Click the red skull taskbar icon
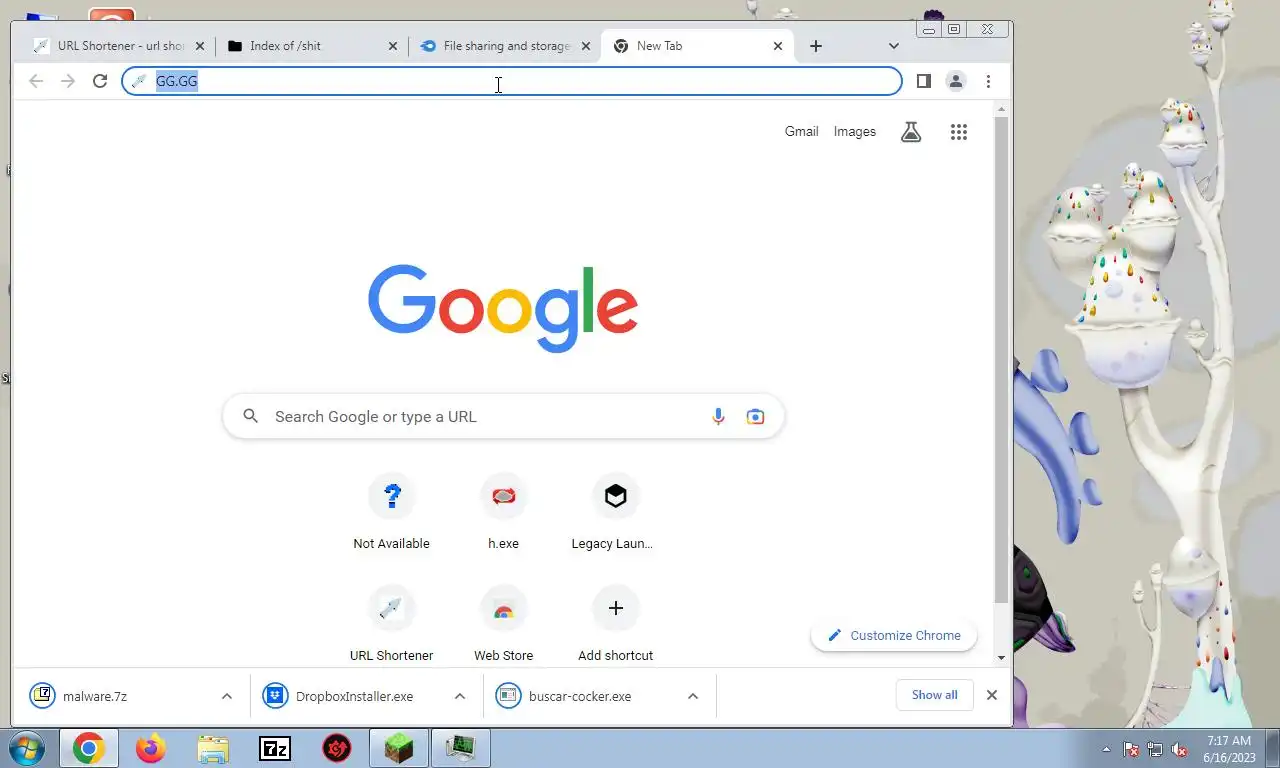The width and height of the screenshot is (1280, 768). pos(337,748)
